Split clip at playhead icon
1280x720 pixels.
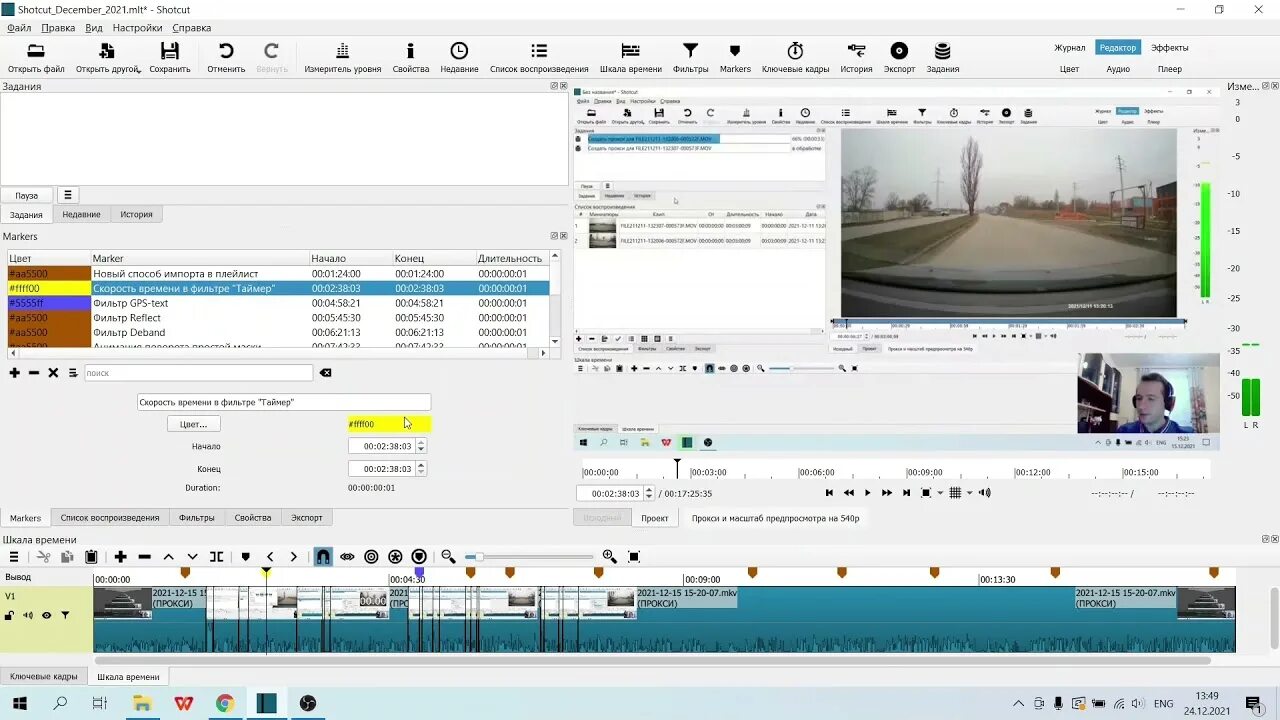[x=216, y=557]
